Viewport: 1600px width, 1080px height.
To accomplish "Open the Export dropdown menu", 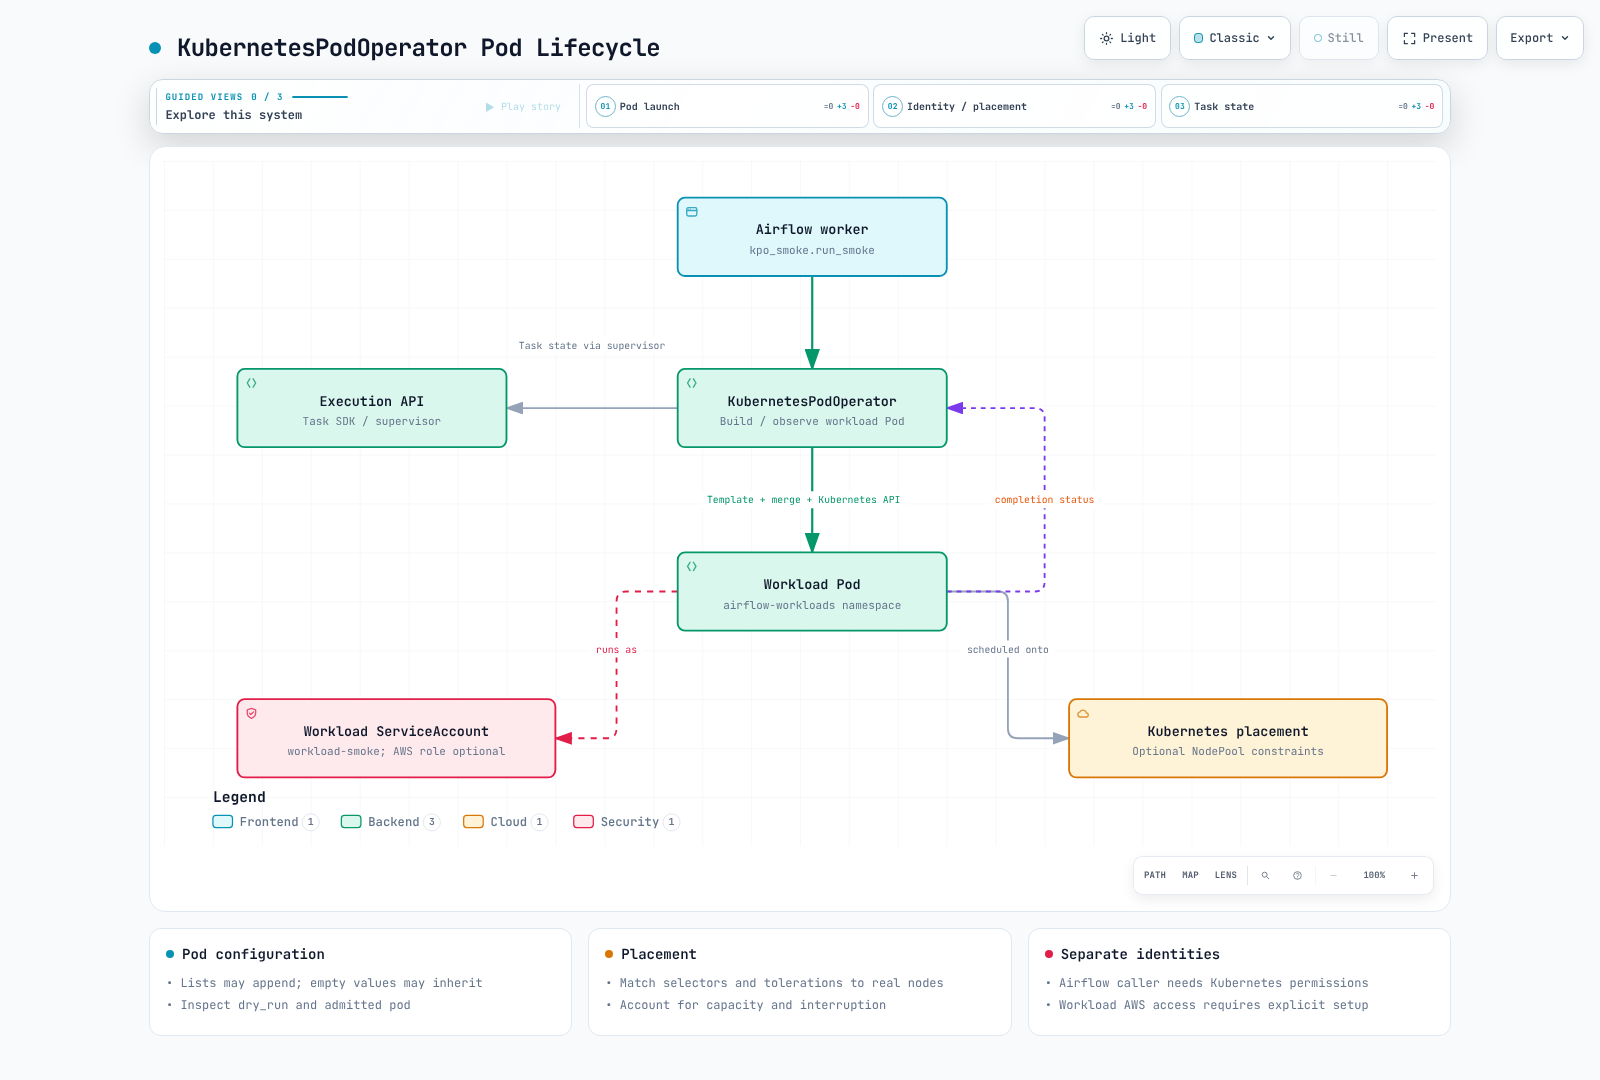I will pos(1540,38).
